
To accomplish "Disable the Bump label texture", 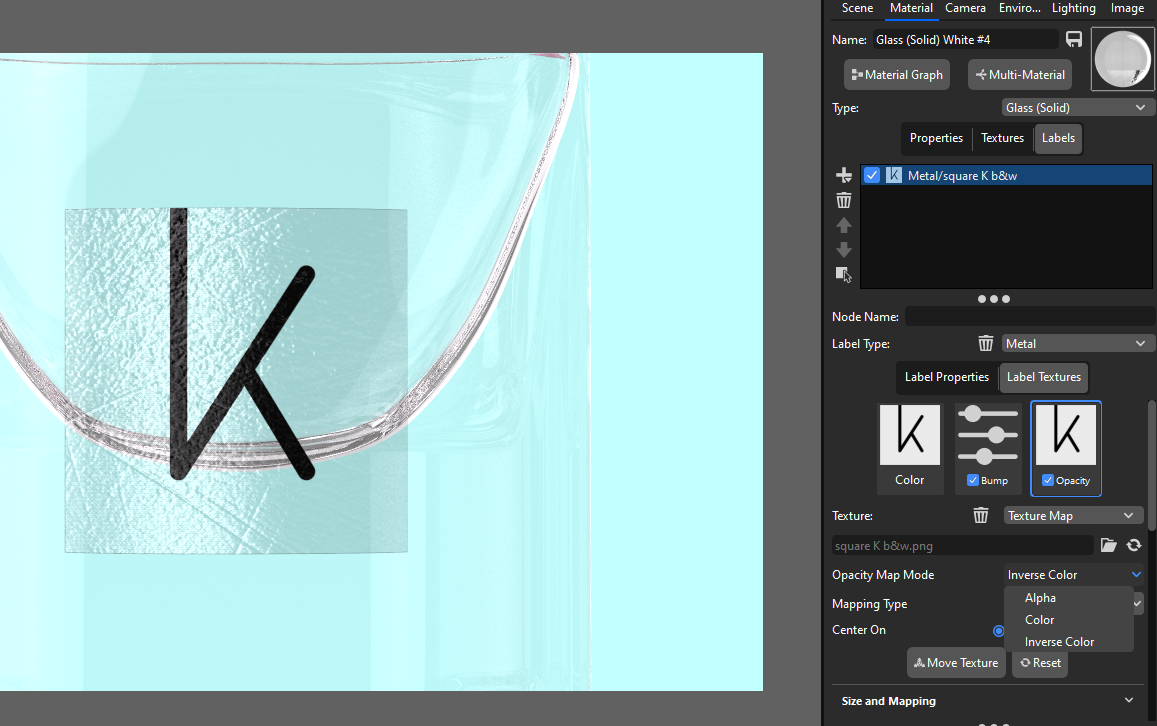I will (975, 480).
